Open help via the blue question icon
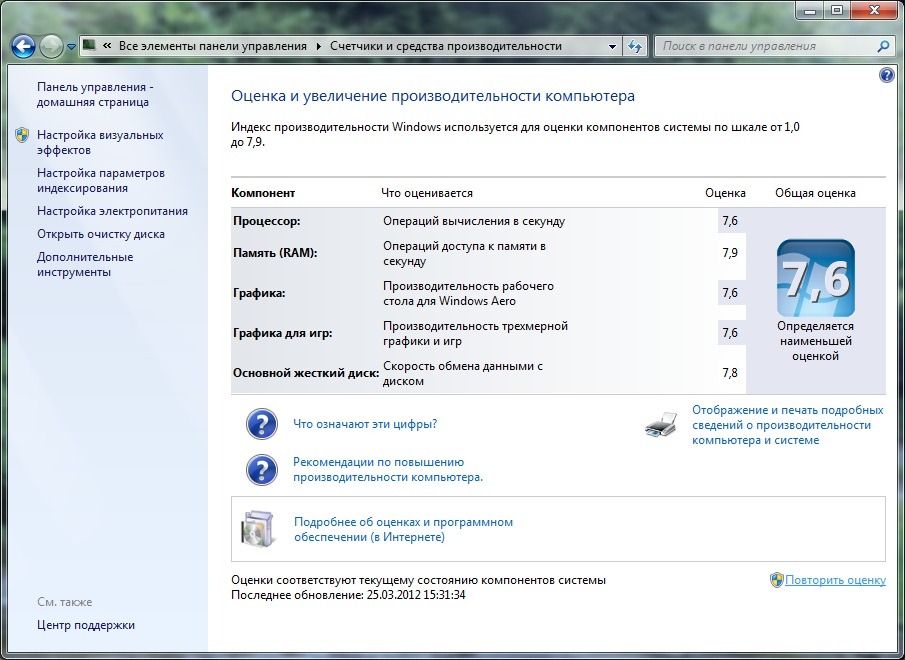905x660 pixels. pyautogui.click(x=887, y=74)
